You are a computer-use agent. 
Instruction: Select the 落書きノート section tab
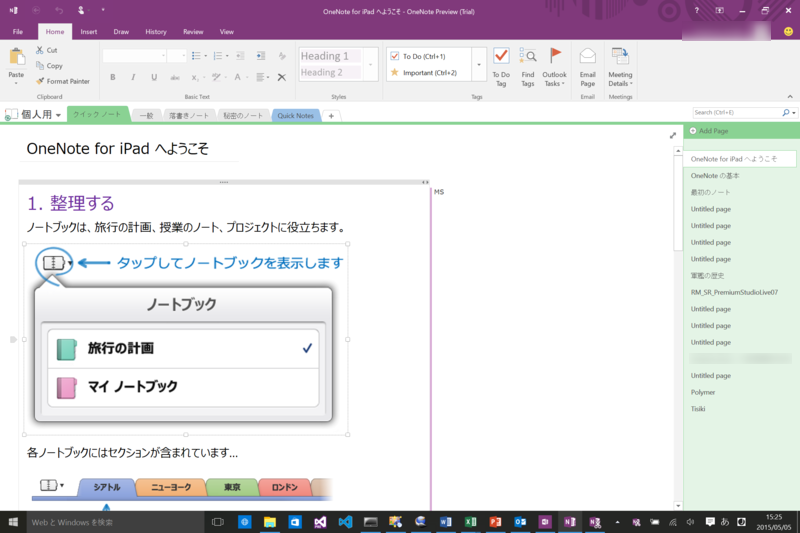pos(189,116)
